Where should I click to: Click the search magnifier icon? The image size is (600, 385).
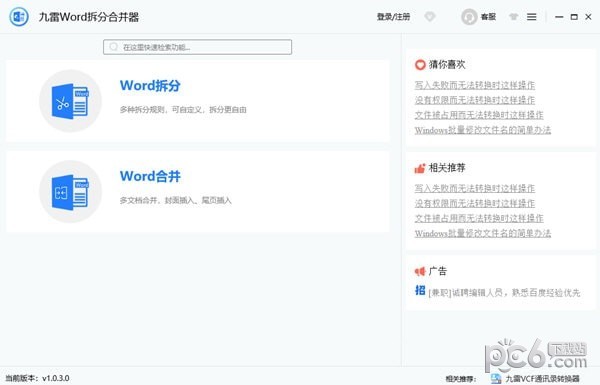[114, 47]
